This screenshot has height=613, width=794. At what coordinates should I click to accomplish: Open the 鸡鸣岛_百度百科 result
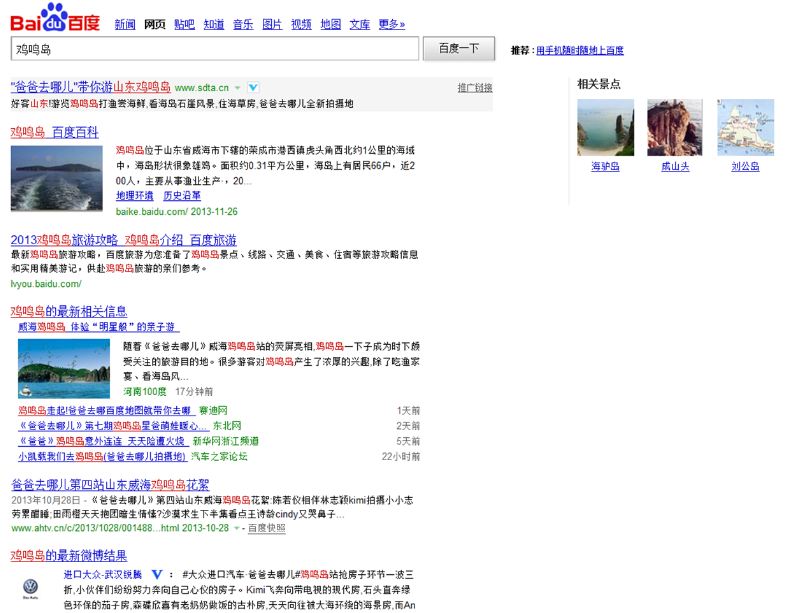tap(55, 132)
